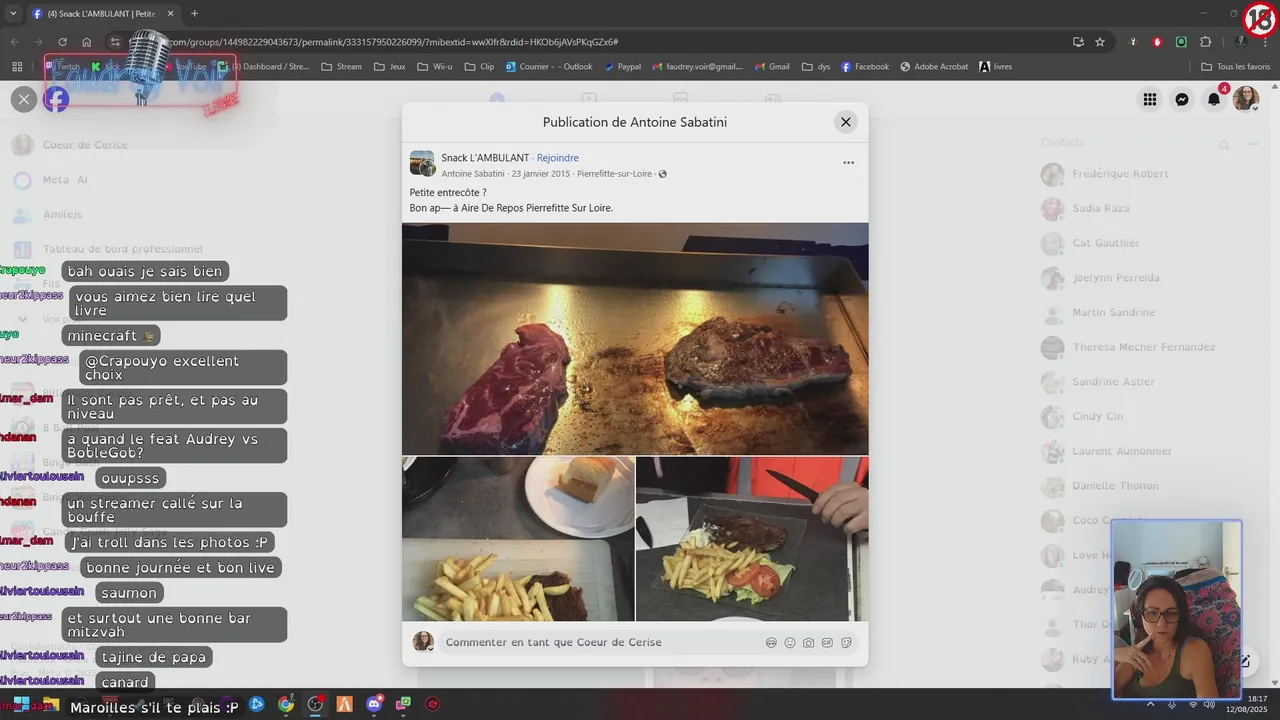Screen dimensions: 1280x720
Task: Open the livres bookmark
Action: click(x=995, y=67)
